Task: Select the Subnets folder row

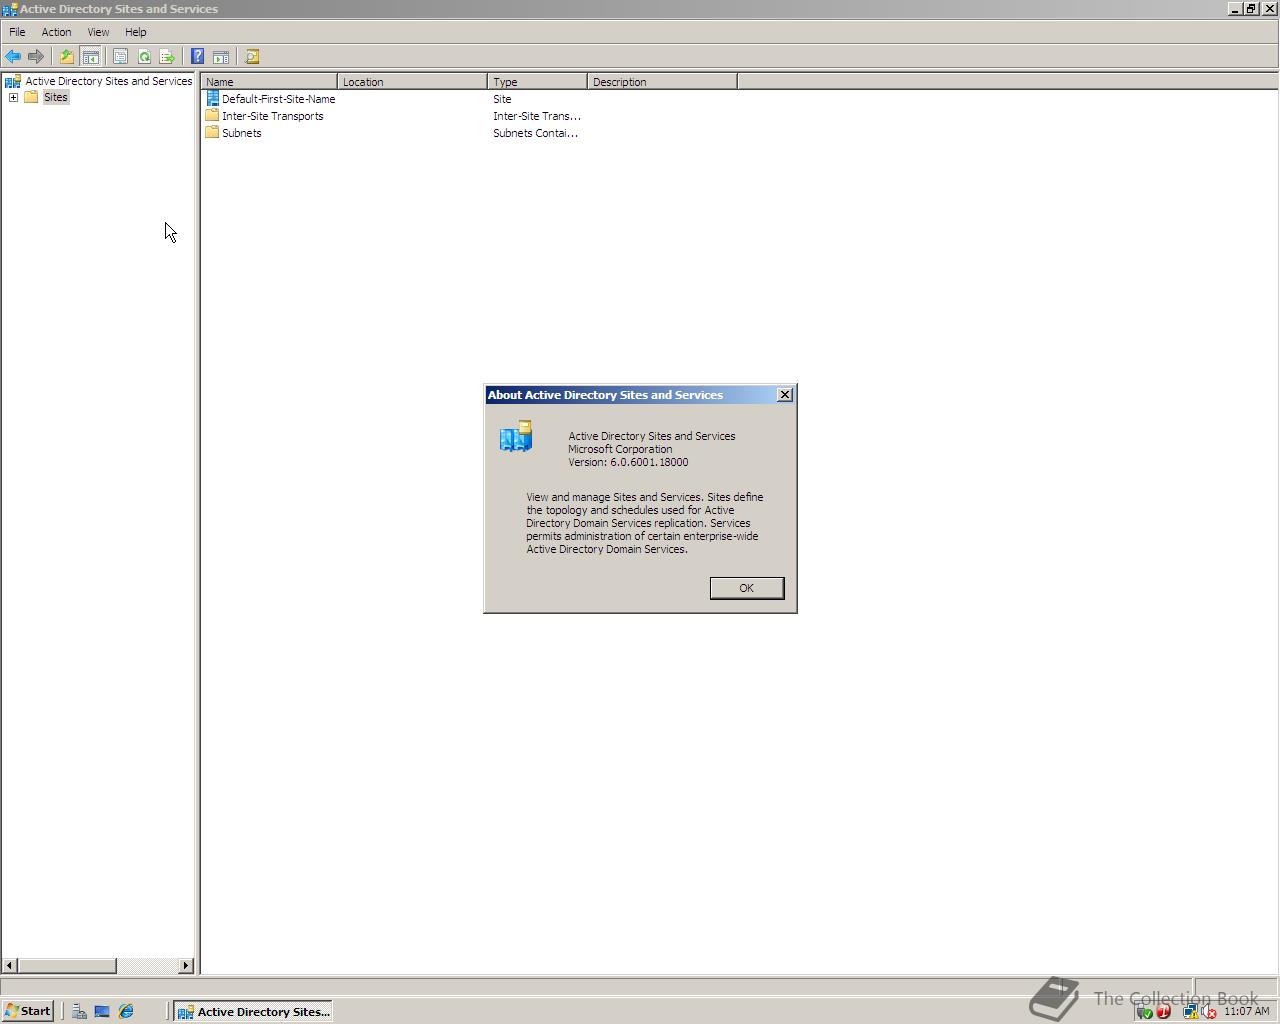Action: (x=241, y=133)
